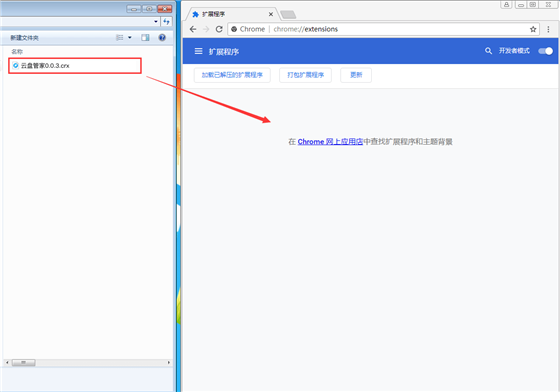Select the extensions tab

coord(232,14)
